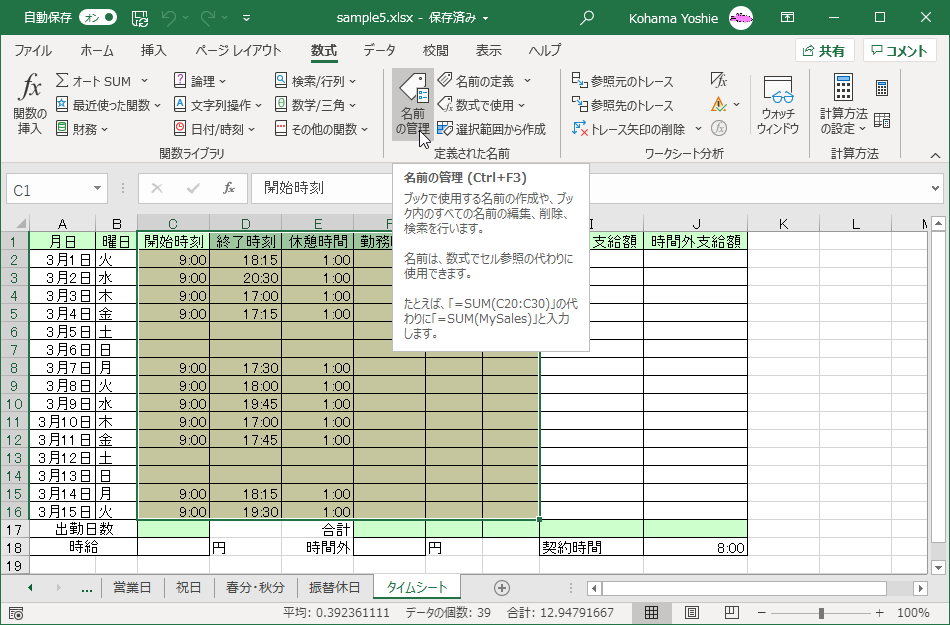950x625 pixels.
Task: Open the name box dropdown arrow
Action: (x=96, y=188)
